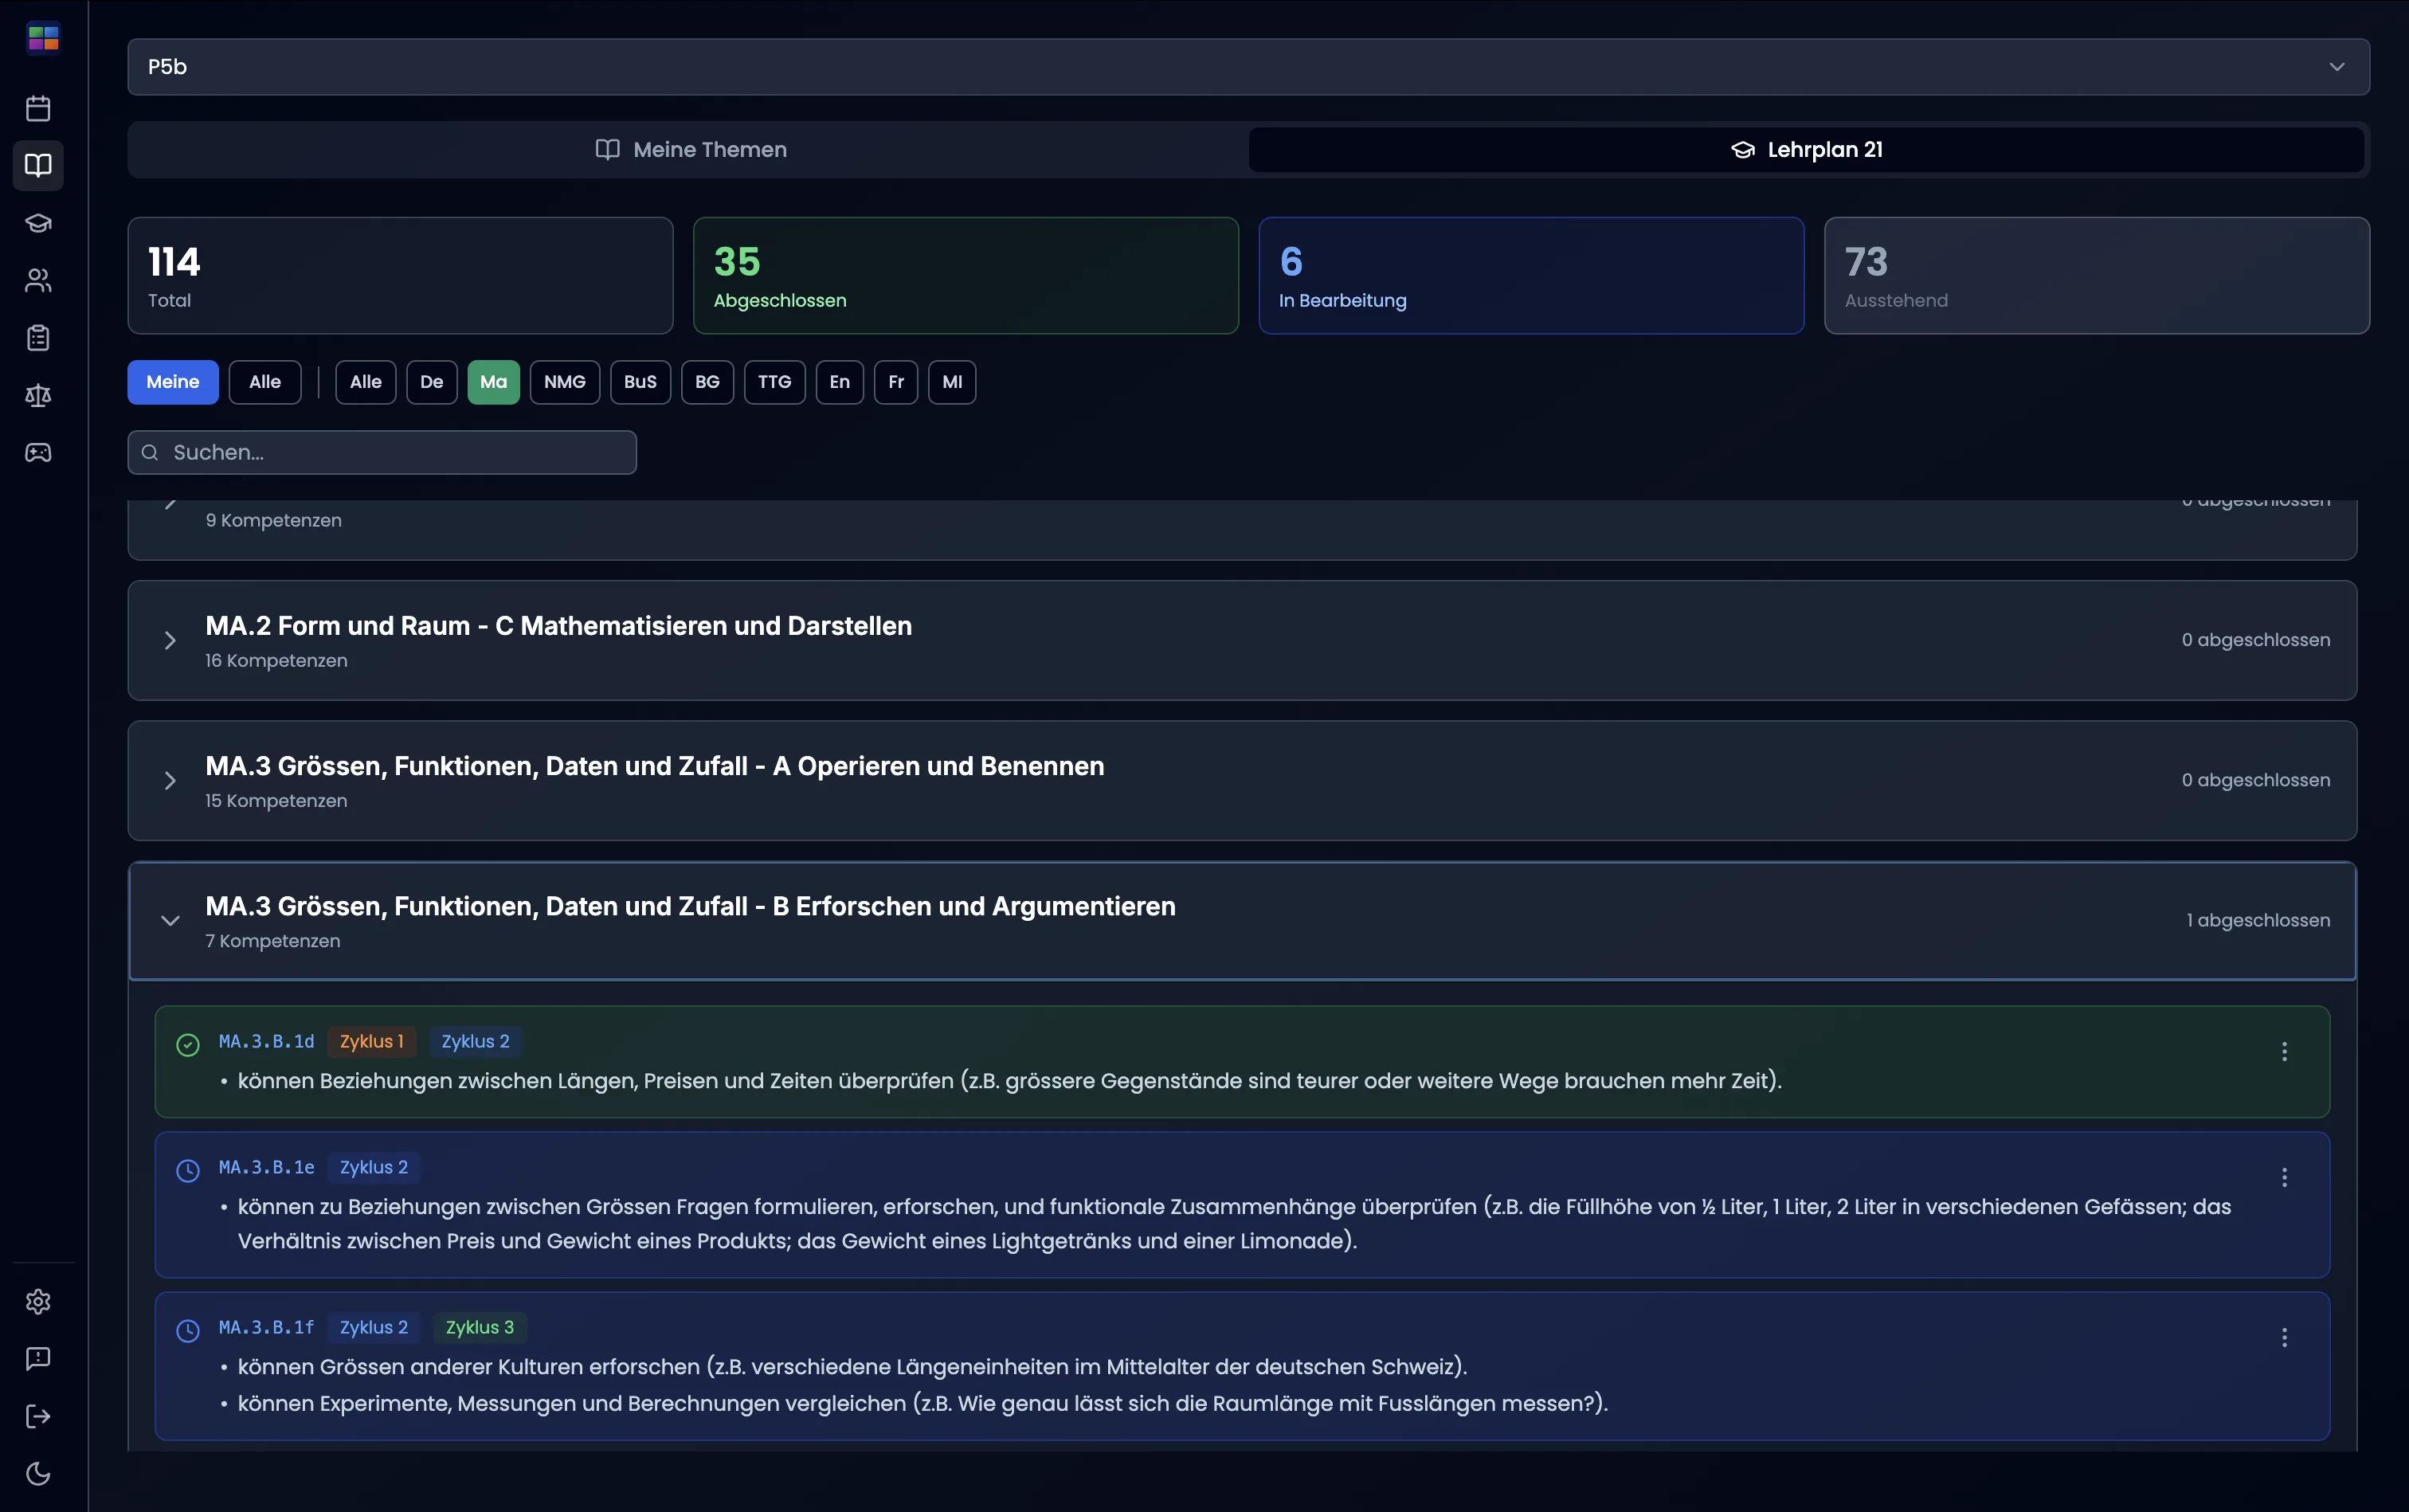
Task: Open the feedback message sidebar icon
Action: tap(38, 1358)
